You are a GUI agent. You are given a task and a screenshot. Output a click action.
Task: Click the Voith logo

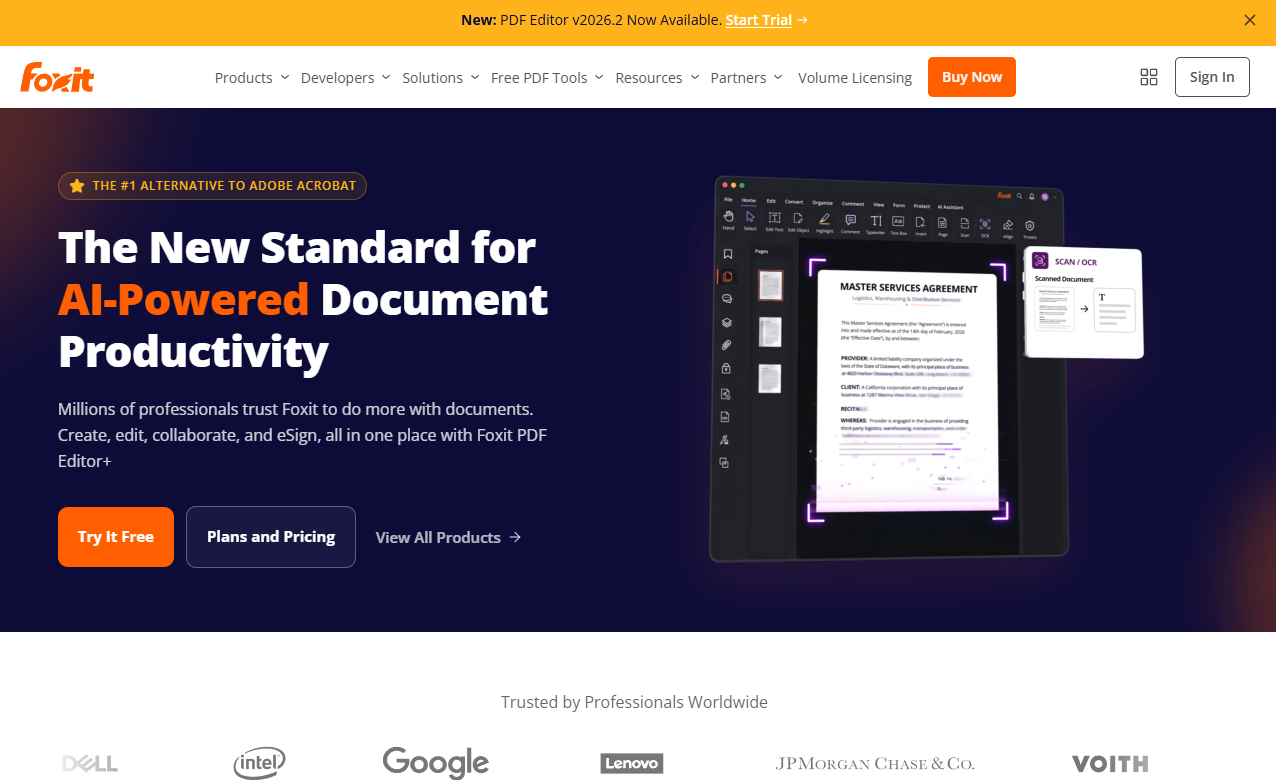(x=1110, y=764)
